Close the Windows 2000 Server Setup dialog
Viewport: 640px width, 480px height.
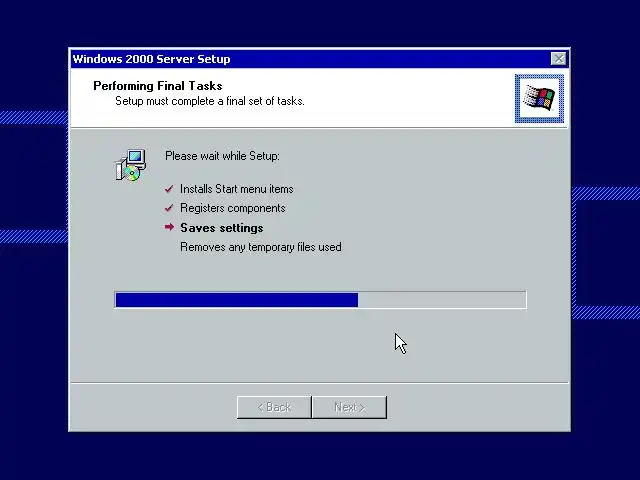tap(558, 59)
